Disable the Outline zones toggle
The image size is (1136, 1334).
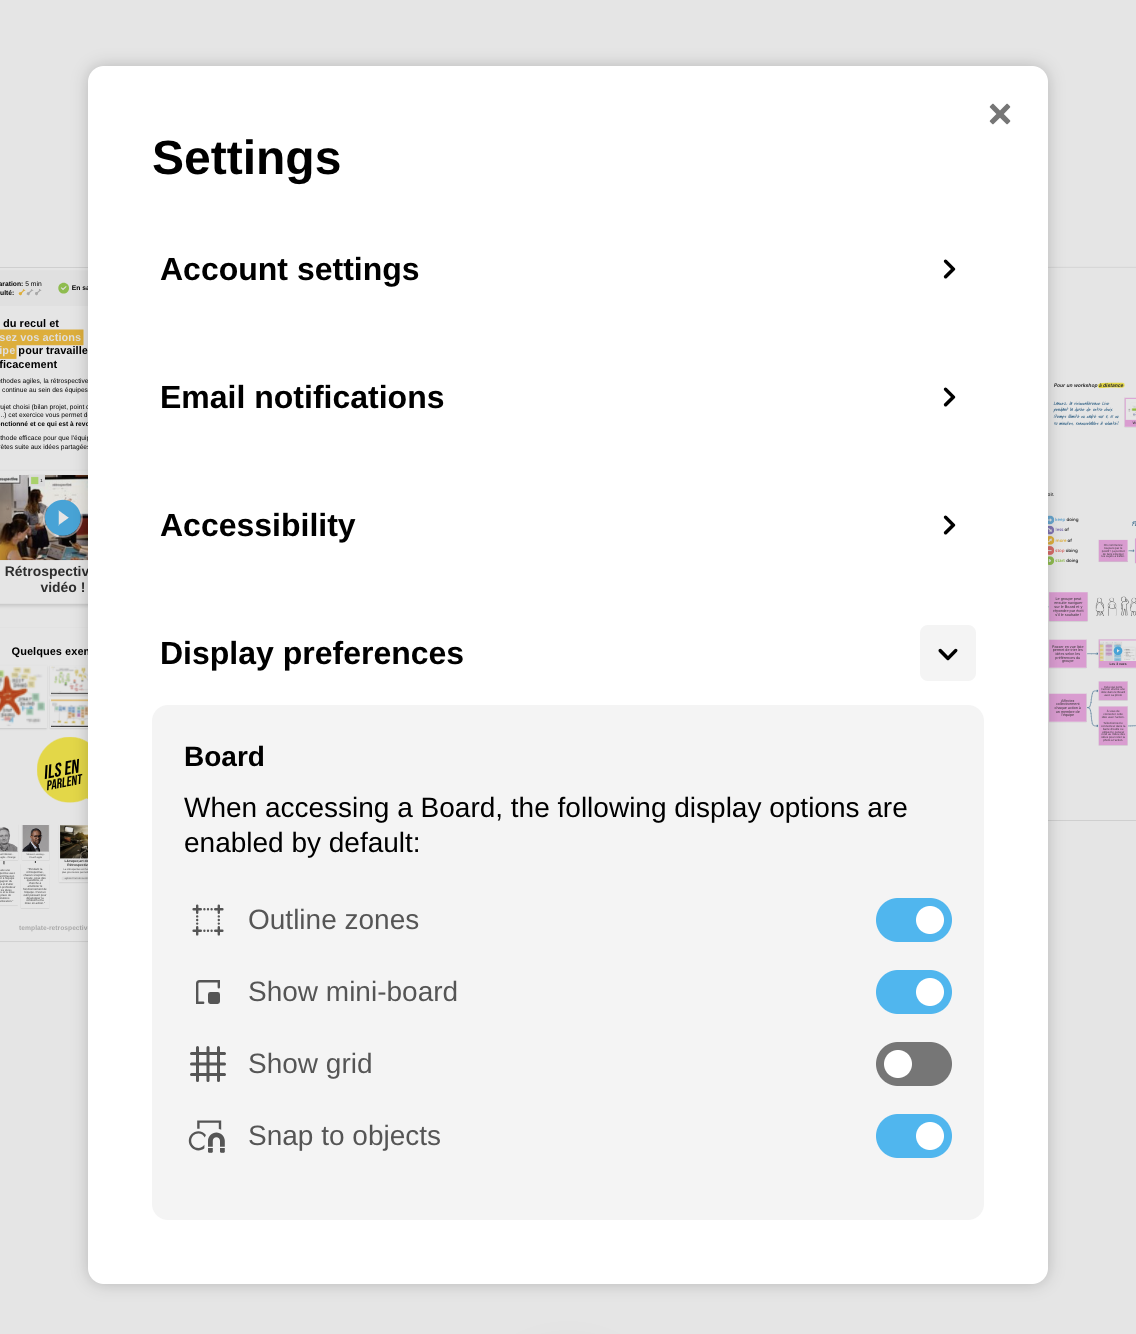pos(913,920)
